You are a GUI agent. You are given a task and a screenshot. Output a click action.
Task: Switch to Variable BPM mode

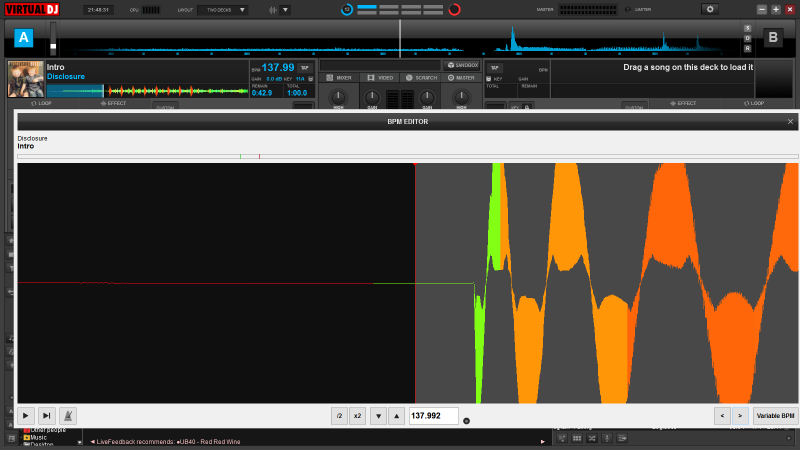[x=776, y=416]
